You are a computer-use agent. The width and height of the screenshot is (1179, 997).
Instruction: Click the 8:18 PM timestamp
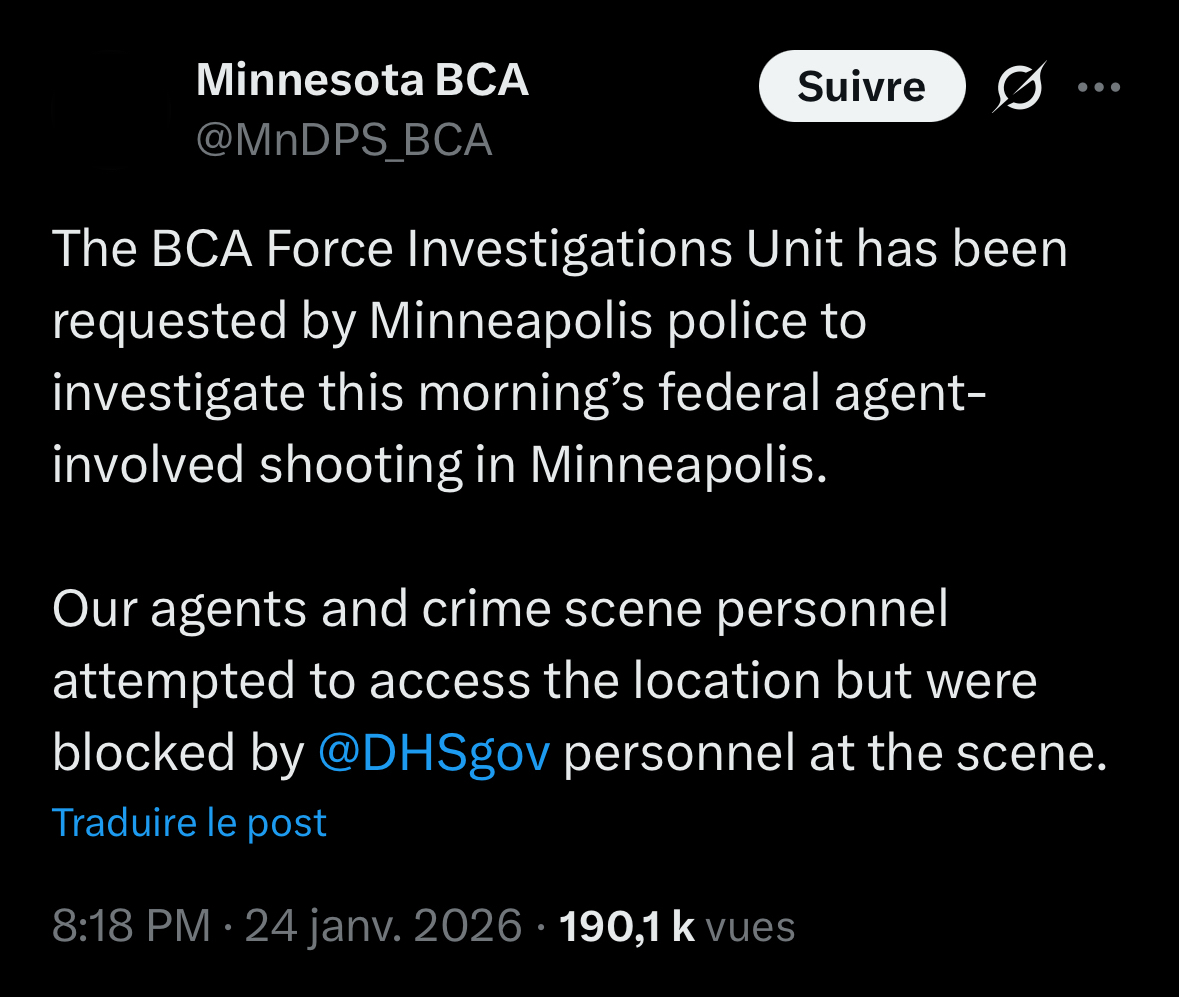[x=131, y=926]
